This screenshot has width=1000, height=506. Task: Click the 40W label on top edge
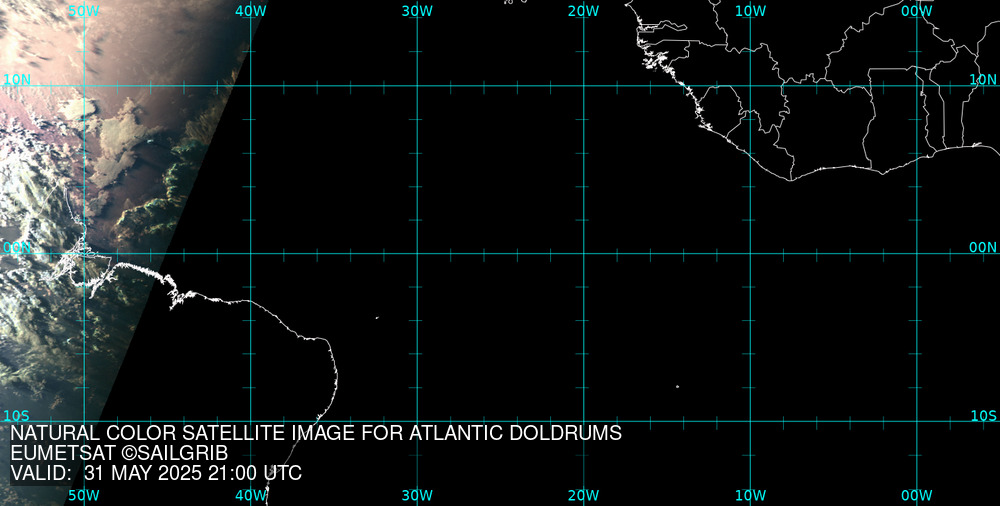[251, 11]
